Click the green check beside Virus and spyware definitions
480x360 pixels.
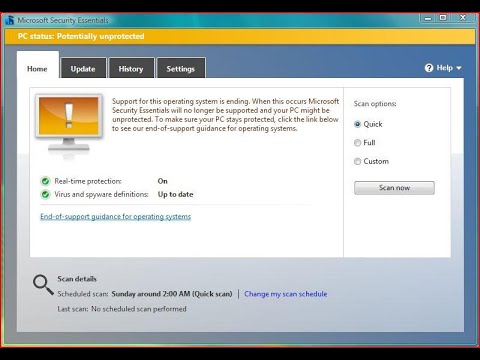[45, 194]
